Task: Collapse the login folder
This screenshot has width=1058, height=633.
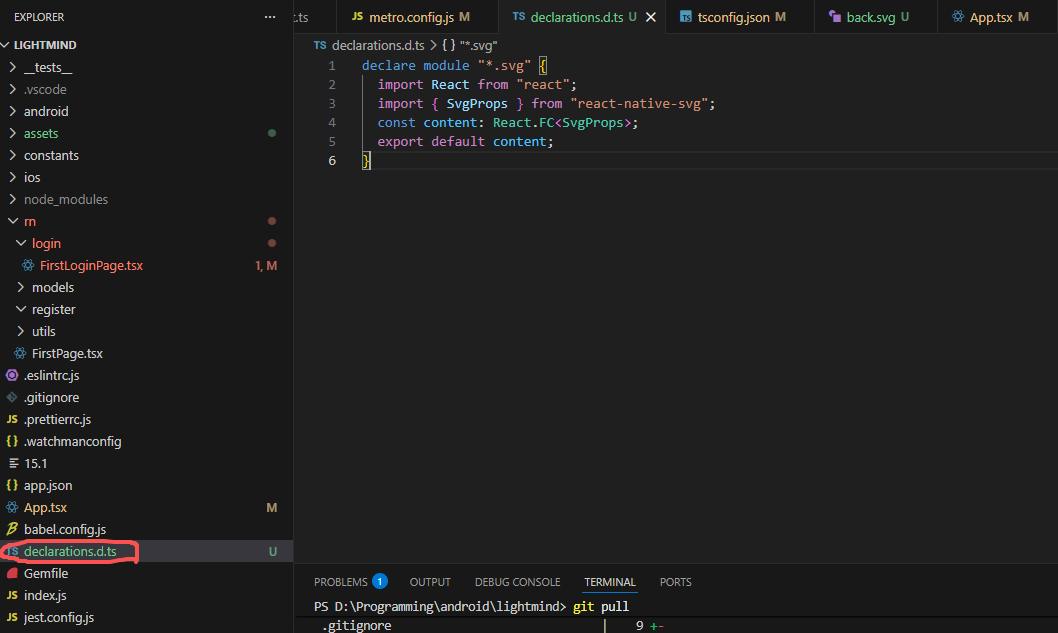Action: point(20,243)
